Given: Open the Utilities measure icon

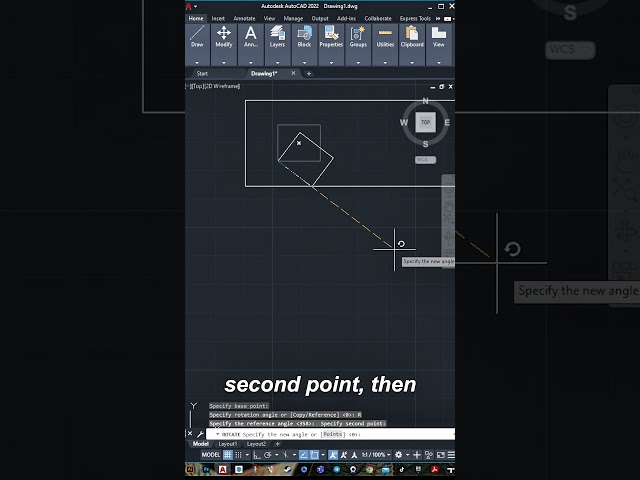Looking at the screenshot, I should [385, 33].
